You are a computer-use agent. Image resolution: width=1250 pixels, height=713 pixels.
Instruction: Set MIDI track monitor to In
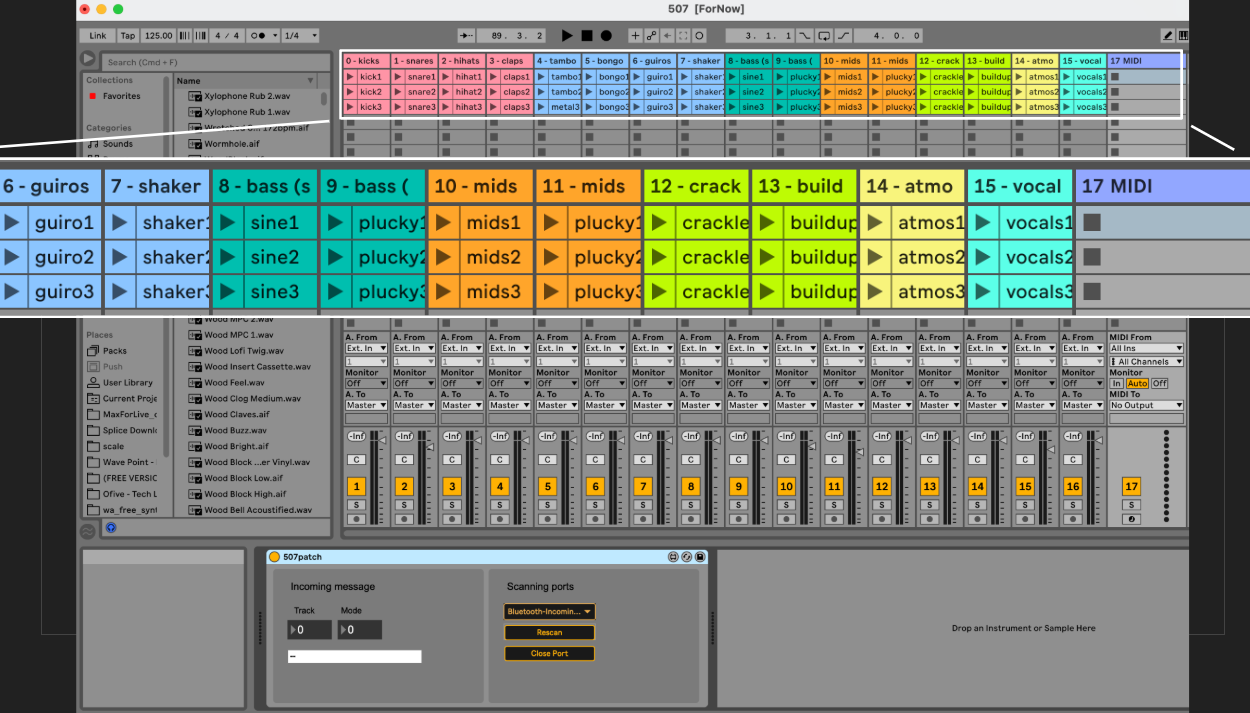[x=1117, y=384]
